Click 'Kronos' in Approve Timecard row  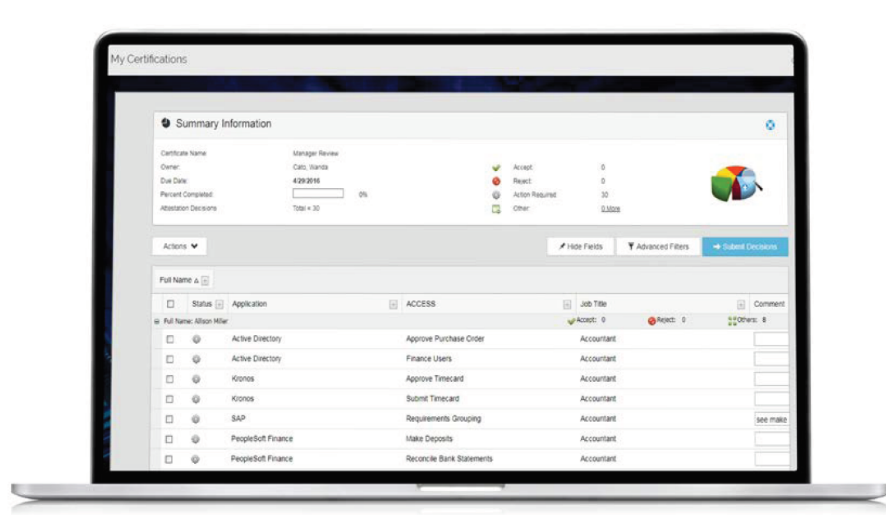(242, 379)
